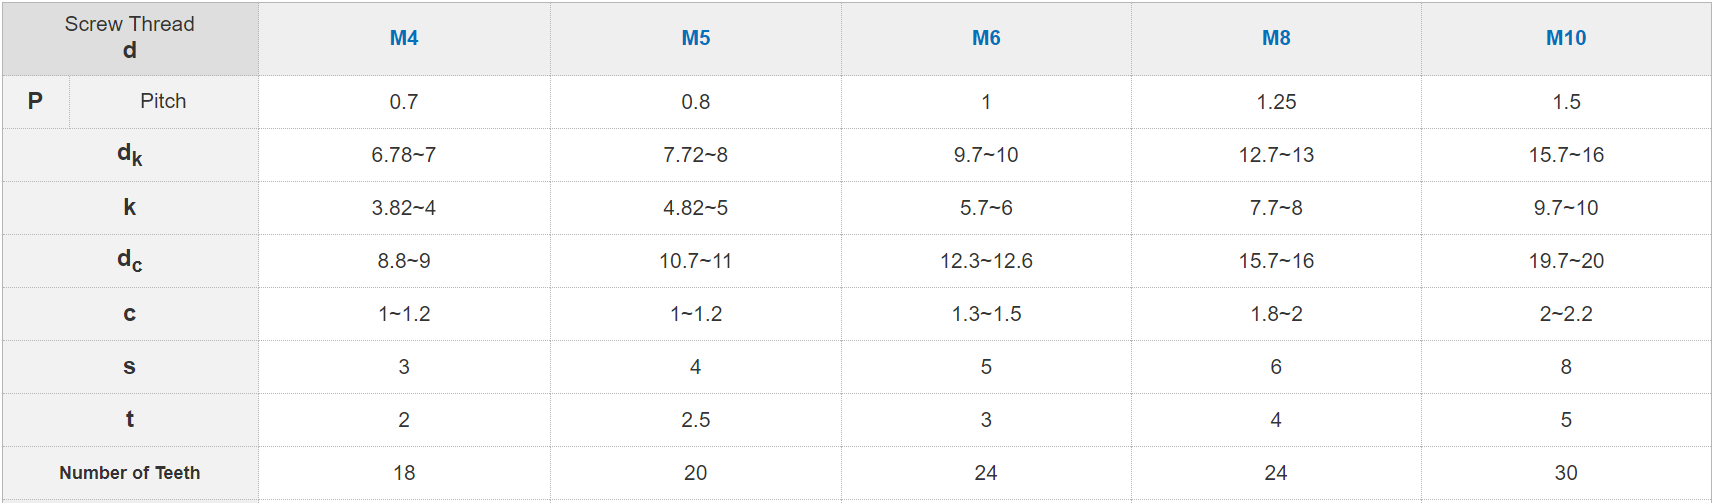Open the M5 thread size link
Screen dimensions: 1716x503
tap(696, 38)
